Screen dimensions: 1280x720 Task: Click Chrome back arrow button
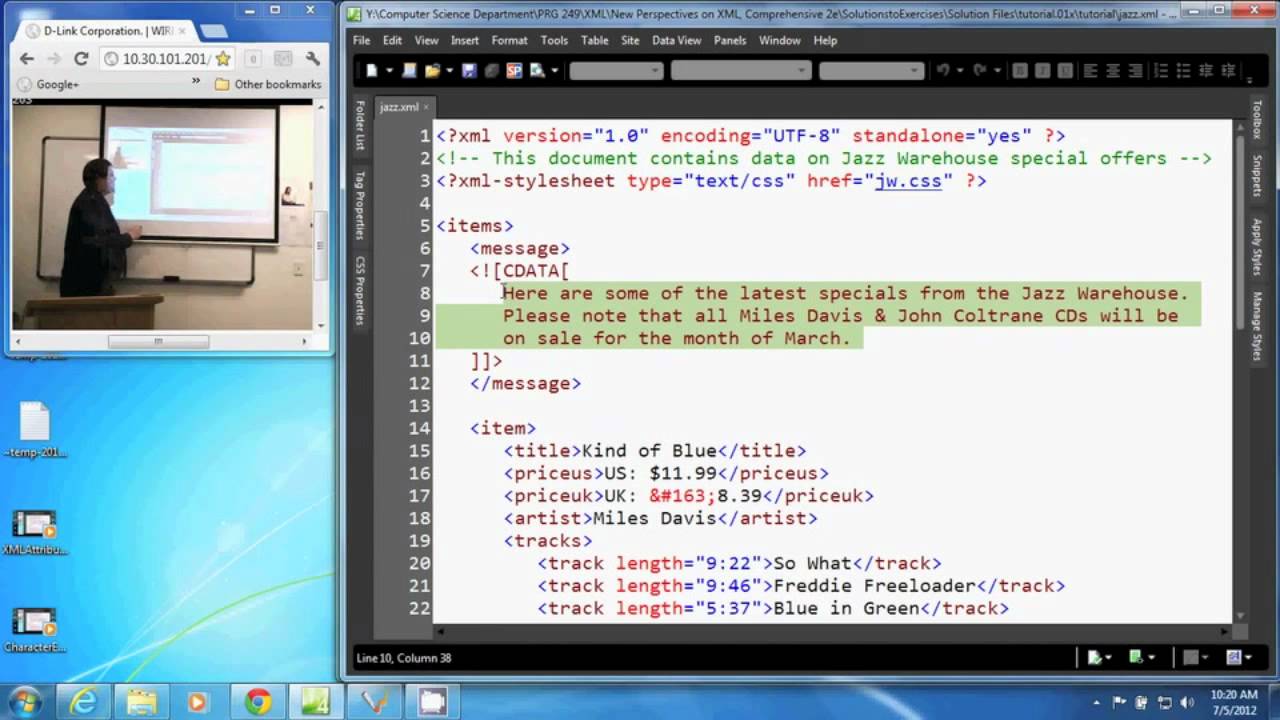click(x=27, y=59)
